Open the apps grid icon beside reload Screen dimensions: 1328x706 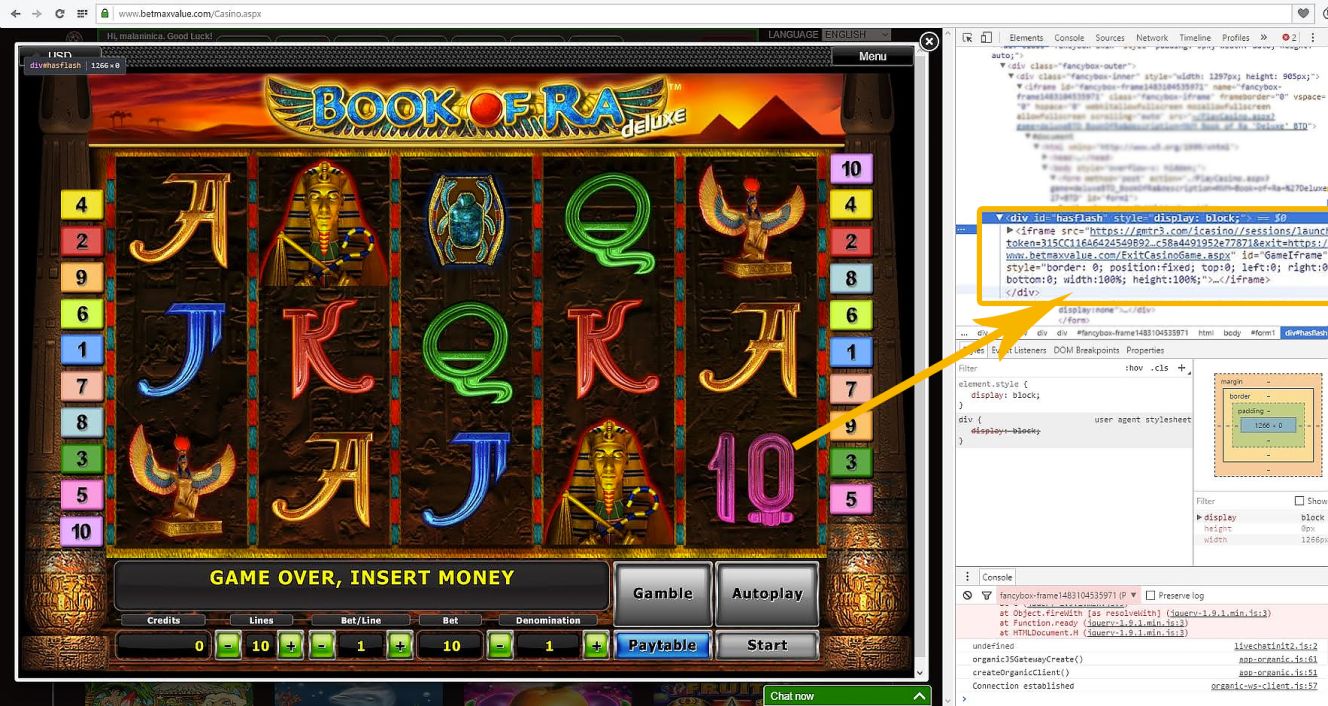[x=81, y=14]
